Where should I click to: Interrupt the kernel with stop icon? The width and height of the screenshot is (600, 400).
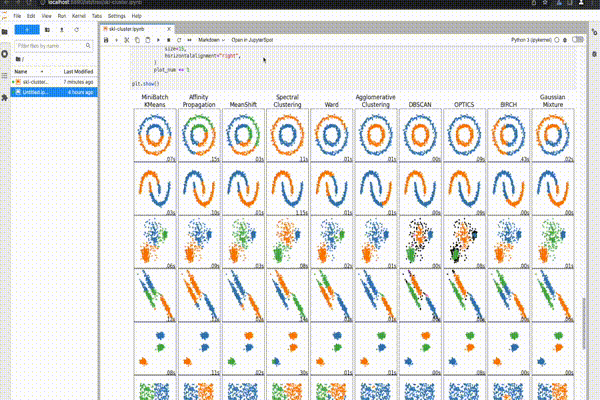tap(168, 40)
